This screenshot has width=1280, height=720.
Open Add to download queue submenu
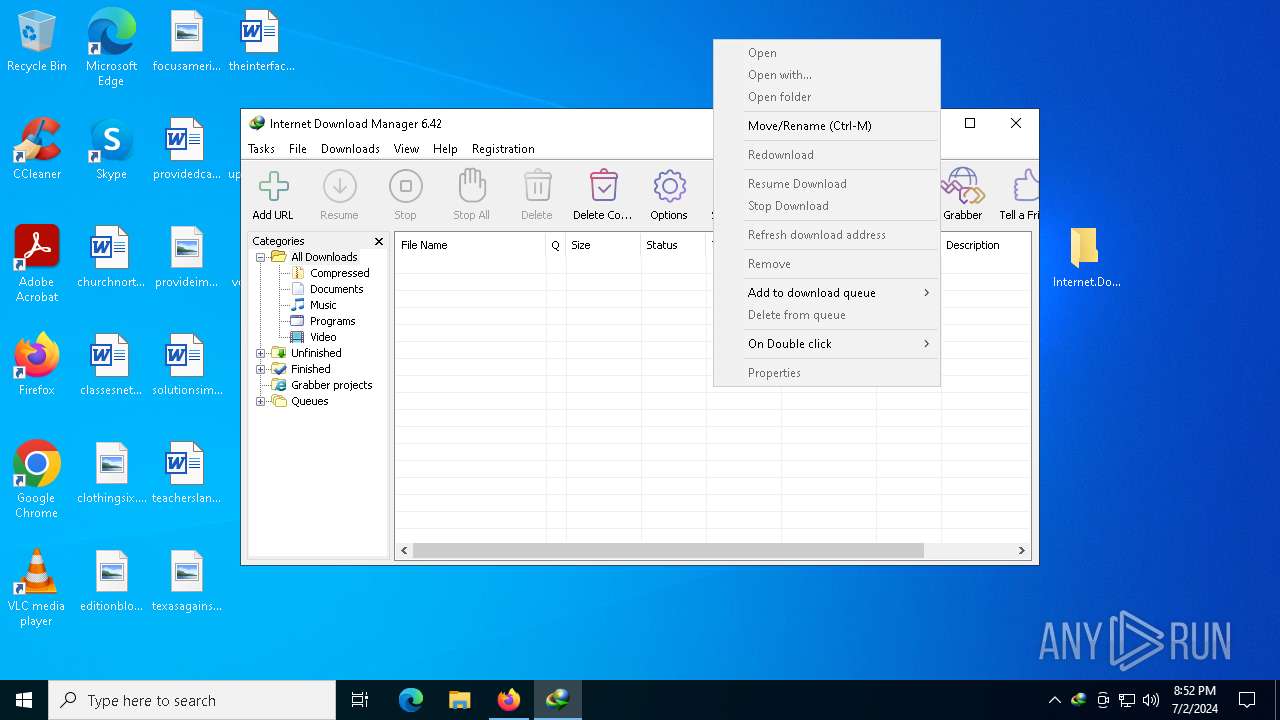click(827, 293)
